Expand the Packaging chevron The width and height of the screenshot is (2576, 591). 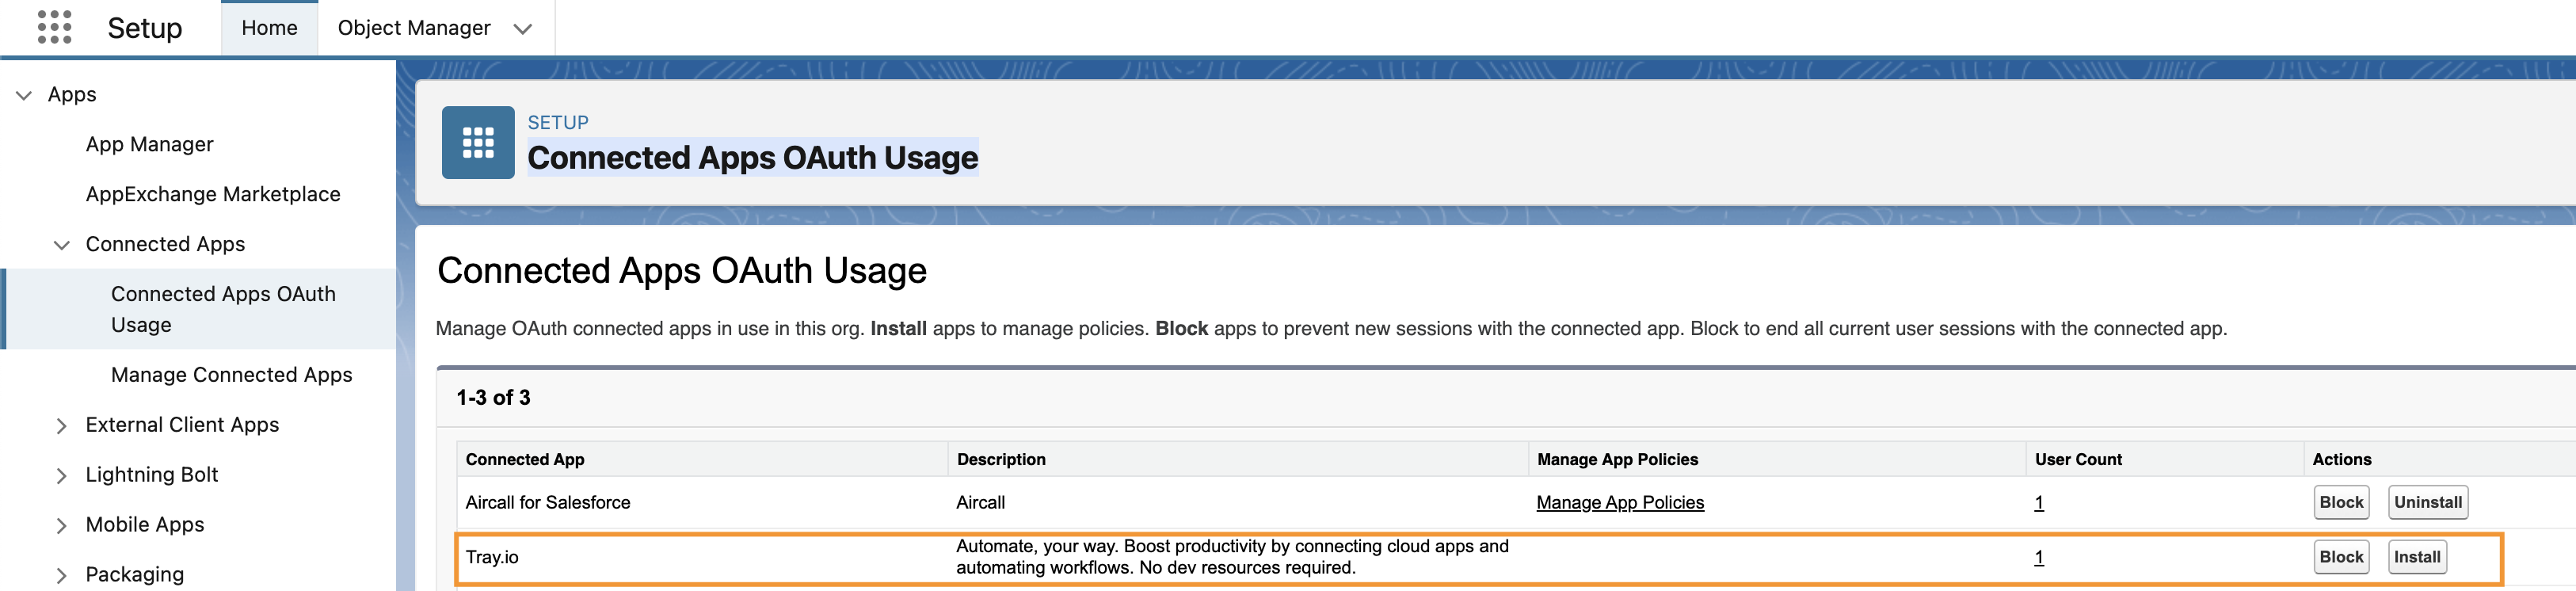(62, 576)
